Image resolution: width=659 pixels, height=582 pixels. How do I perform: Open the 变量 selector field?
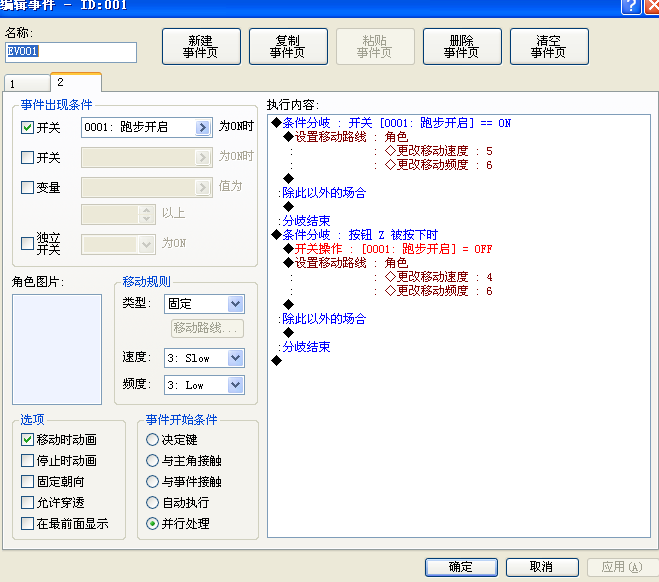click(x=147, y=187)
